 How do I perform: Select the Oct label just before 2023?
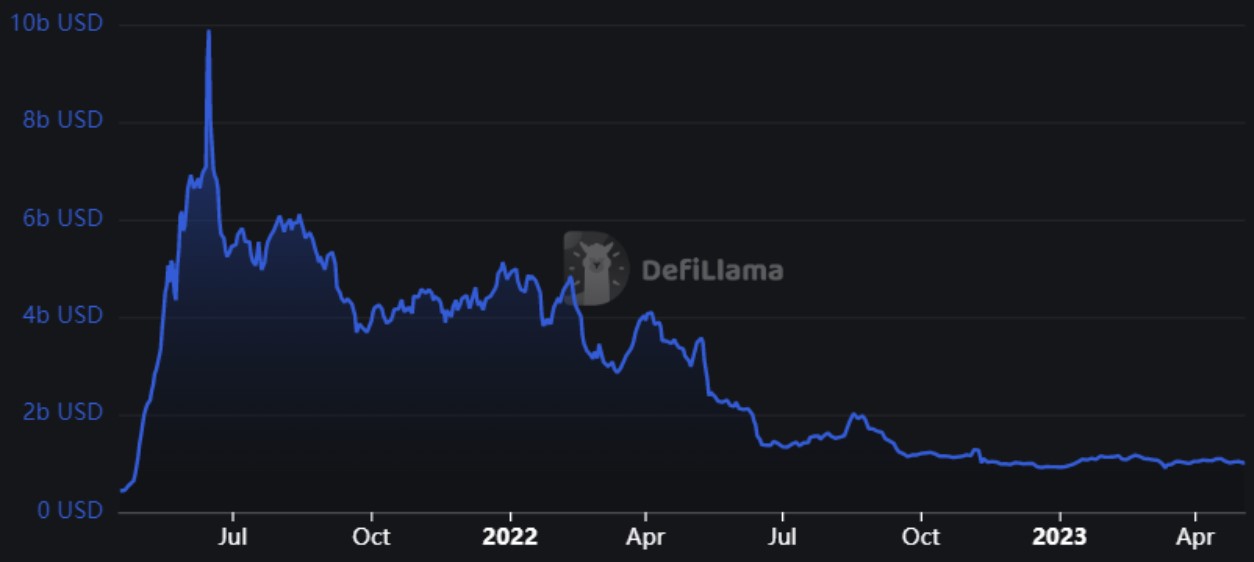[920, 537]
